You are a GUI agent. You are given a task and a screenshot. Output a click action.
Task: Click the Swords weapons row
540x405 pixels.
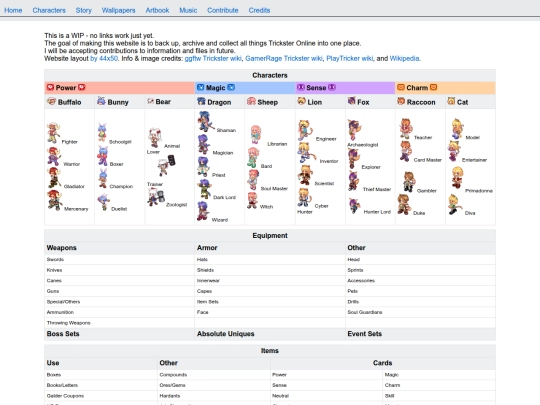coord(120,260)
